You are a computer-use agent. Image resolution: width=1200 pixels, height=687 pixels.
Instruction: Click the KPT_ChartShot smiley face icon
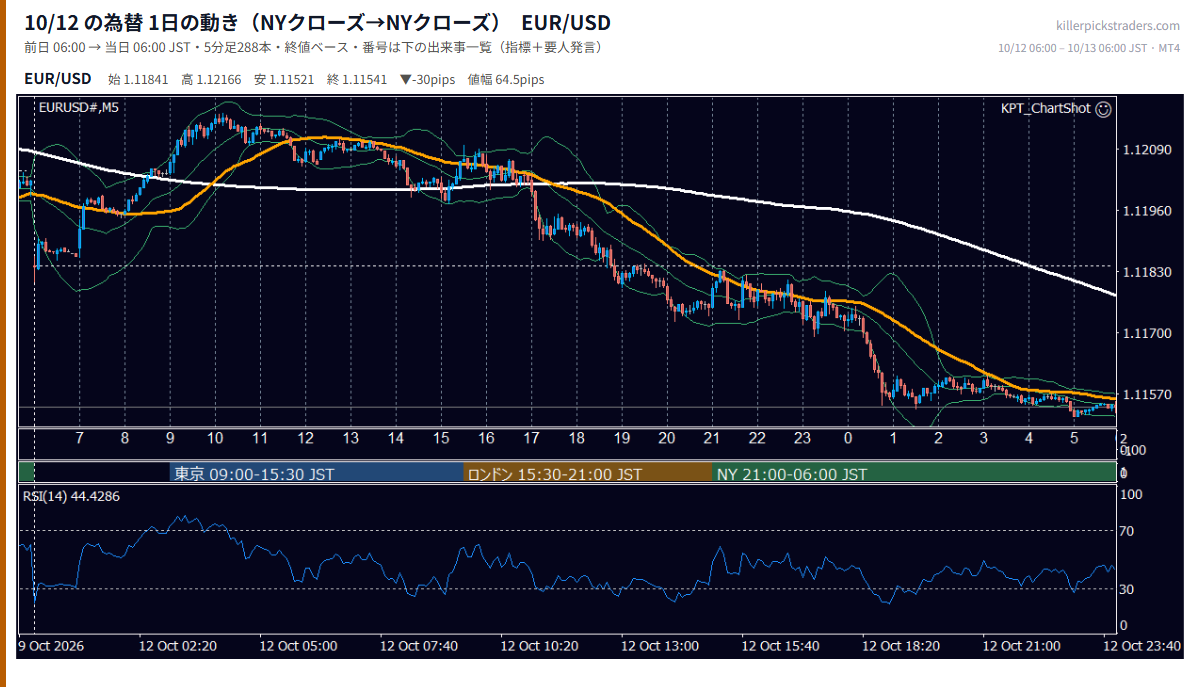point(1104,109)
